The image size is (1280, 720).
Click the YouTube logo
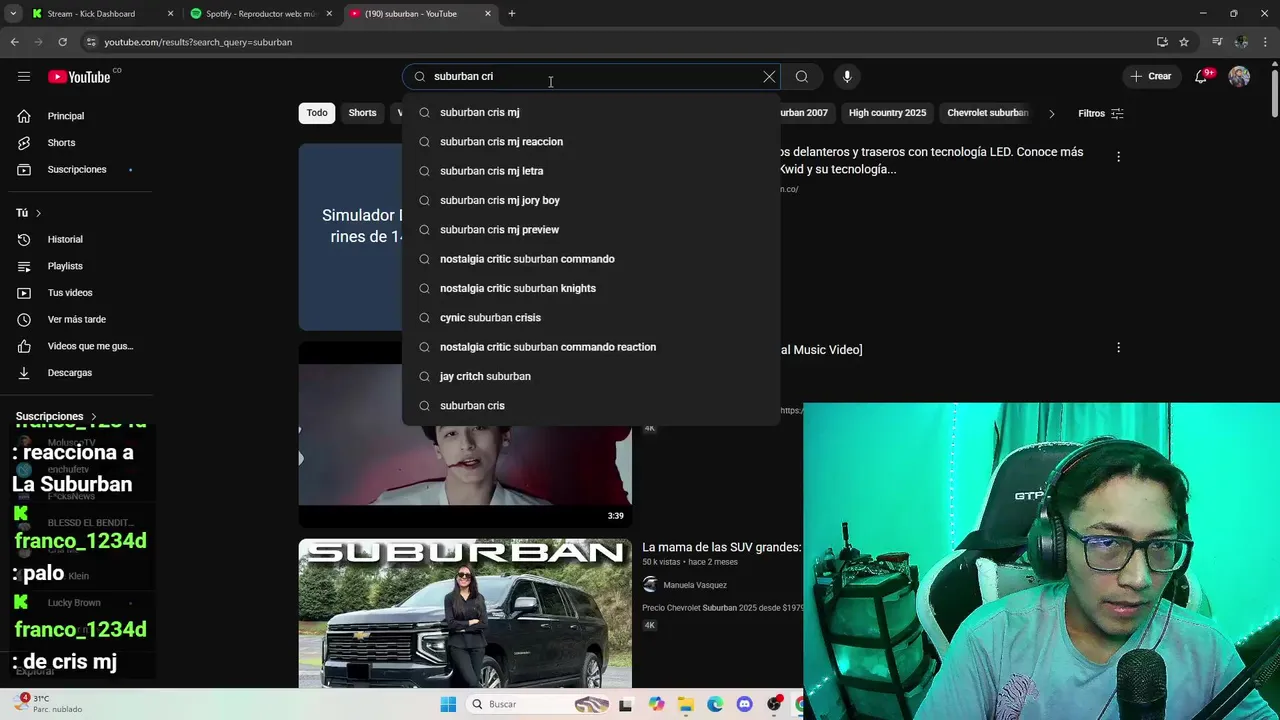tap(80, 77)
